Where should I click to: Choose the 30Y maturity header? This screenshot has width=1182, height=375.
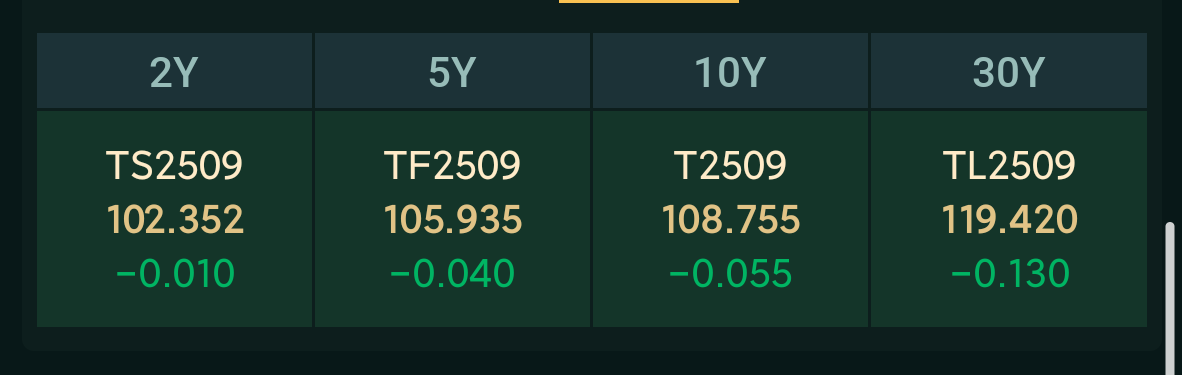tap(1009, 71)
